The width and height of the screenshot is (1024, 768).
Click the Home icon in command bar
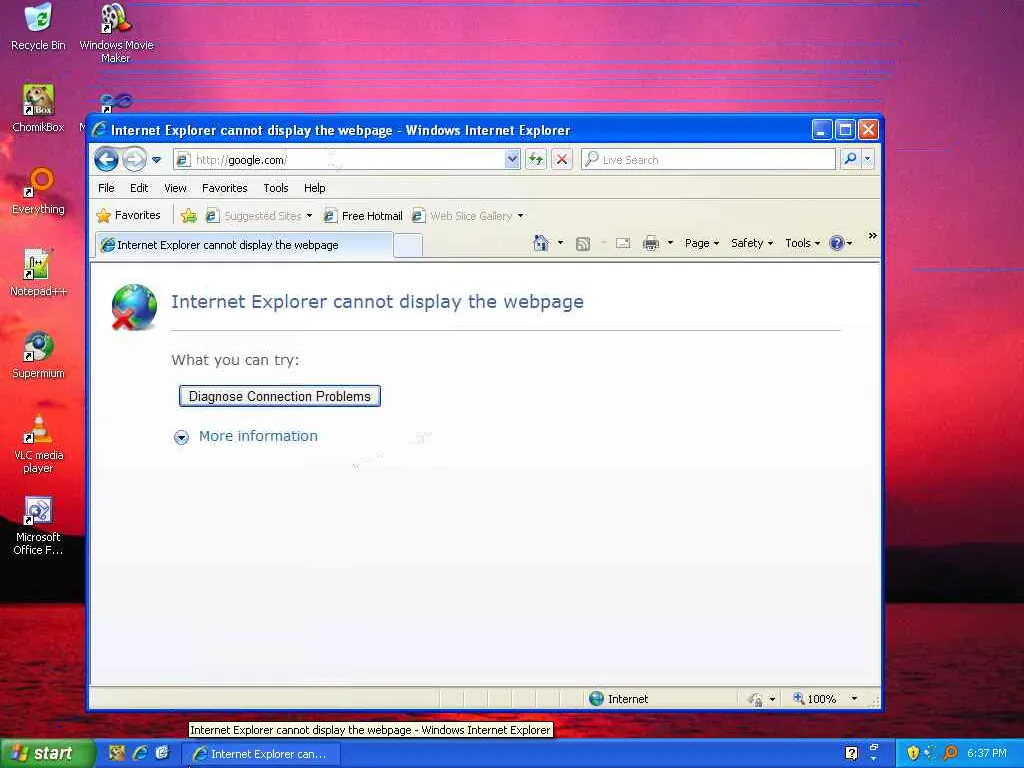click(541, 243)
